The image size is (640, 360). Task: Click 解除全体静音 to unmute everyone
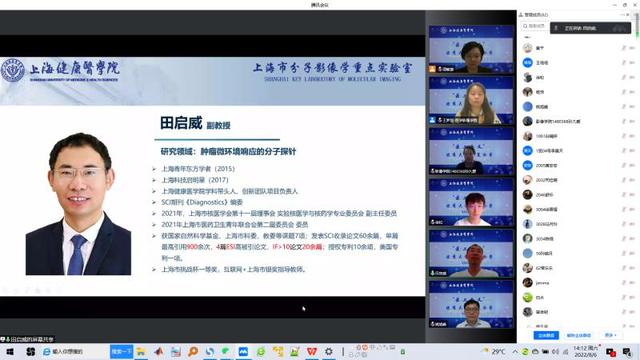pos(578,335)
